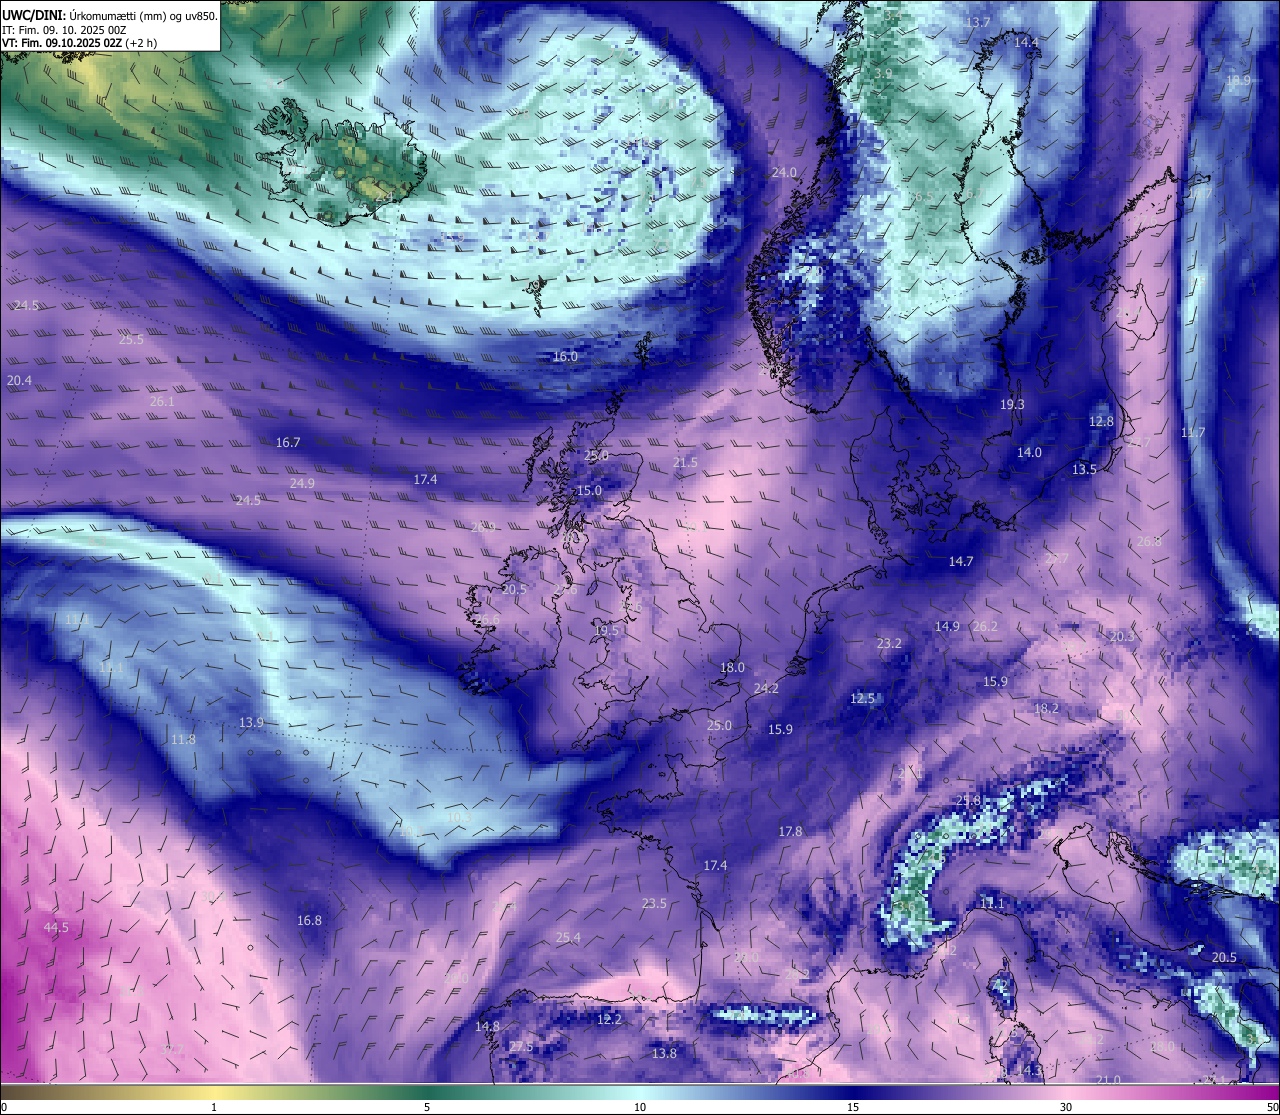Click the 20.3 value label
Screen dimensions: 1280x1115
click(1122, 636)
